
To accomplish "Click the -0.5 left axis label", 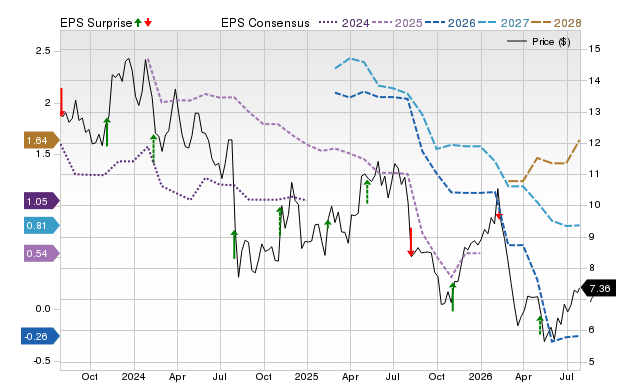I will (x=41, y=361).
